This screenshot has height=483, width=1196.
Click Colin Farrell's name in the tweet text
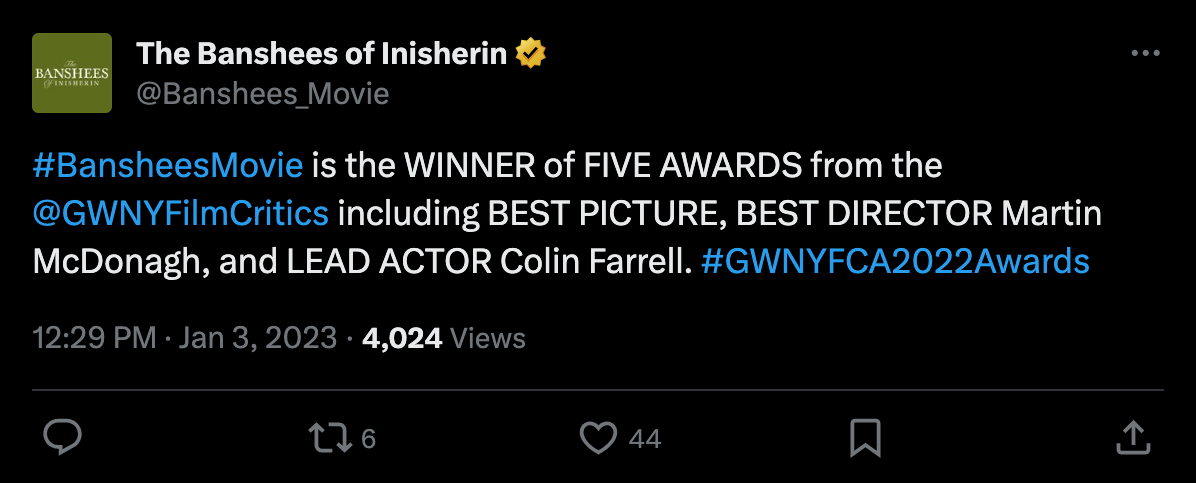coord(596,261)
